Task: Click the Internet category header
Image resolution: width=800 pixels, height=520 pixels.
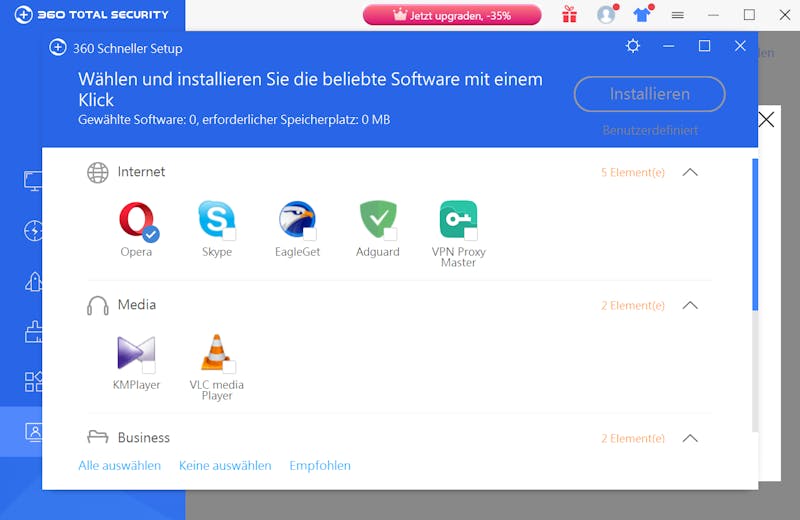Action: tap(141, 172)
